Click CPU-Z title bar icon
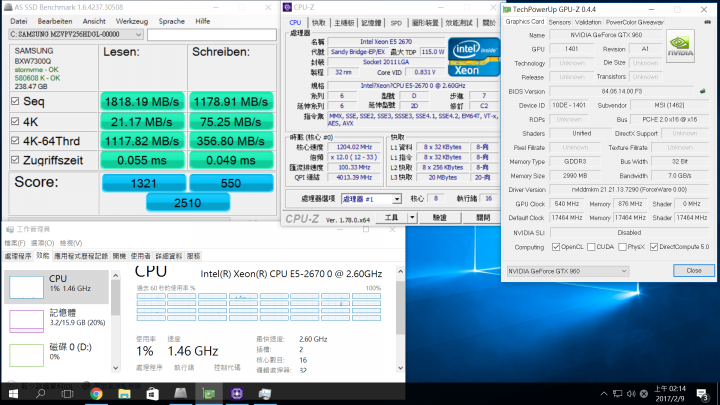Viewport: 720px width, 405px height. (x=287, y=7)
